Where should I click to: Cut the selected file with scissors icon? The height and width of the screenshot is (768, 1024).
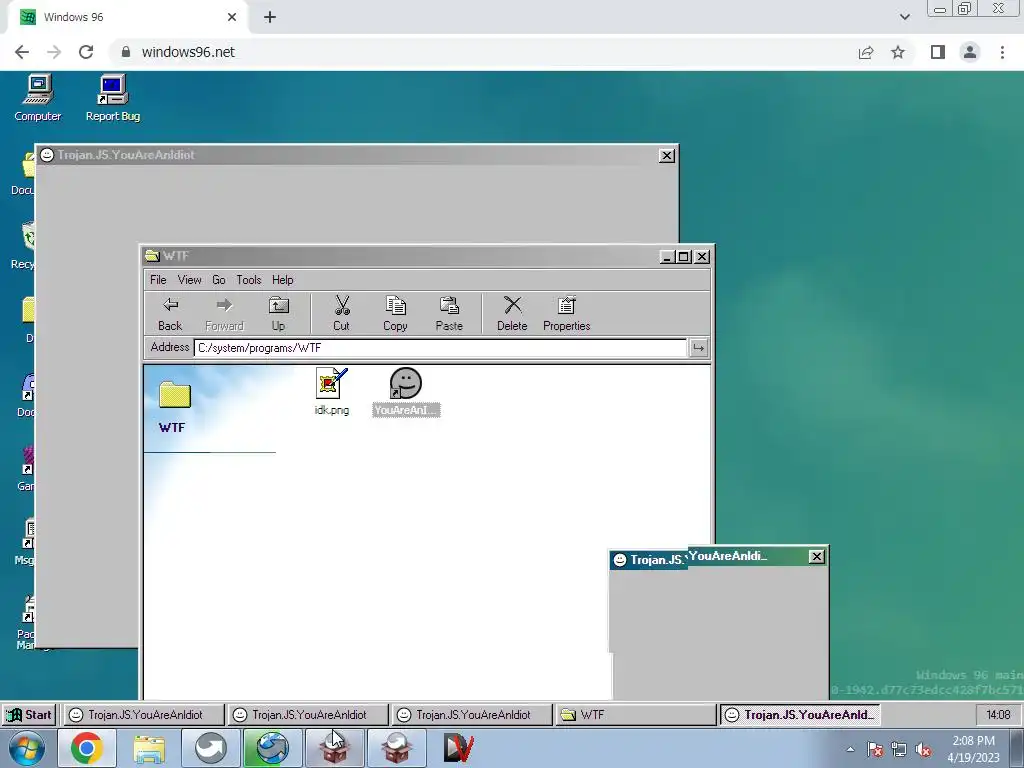342,313
